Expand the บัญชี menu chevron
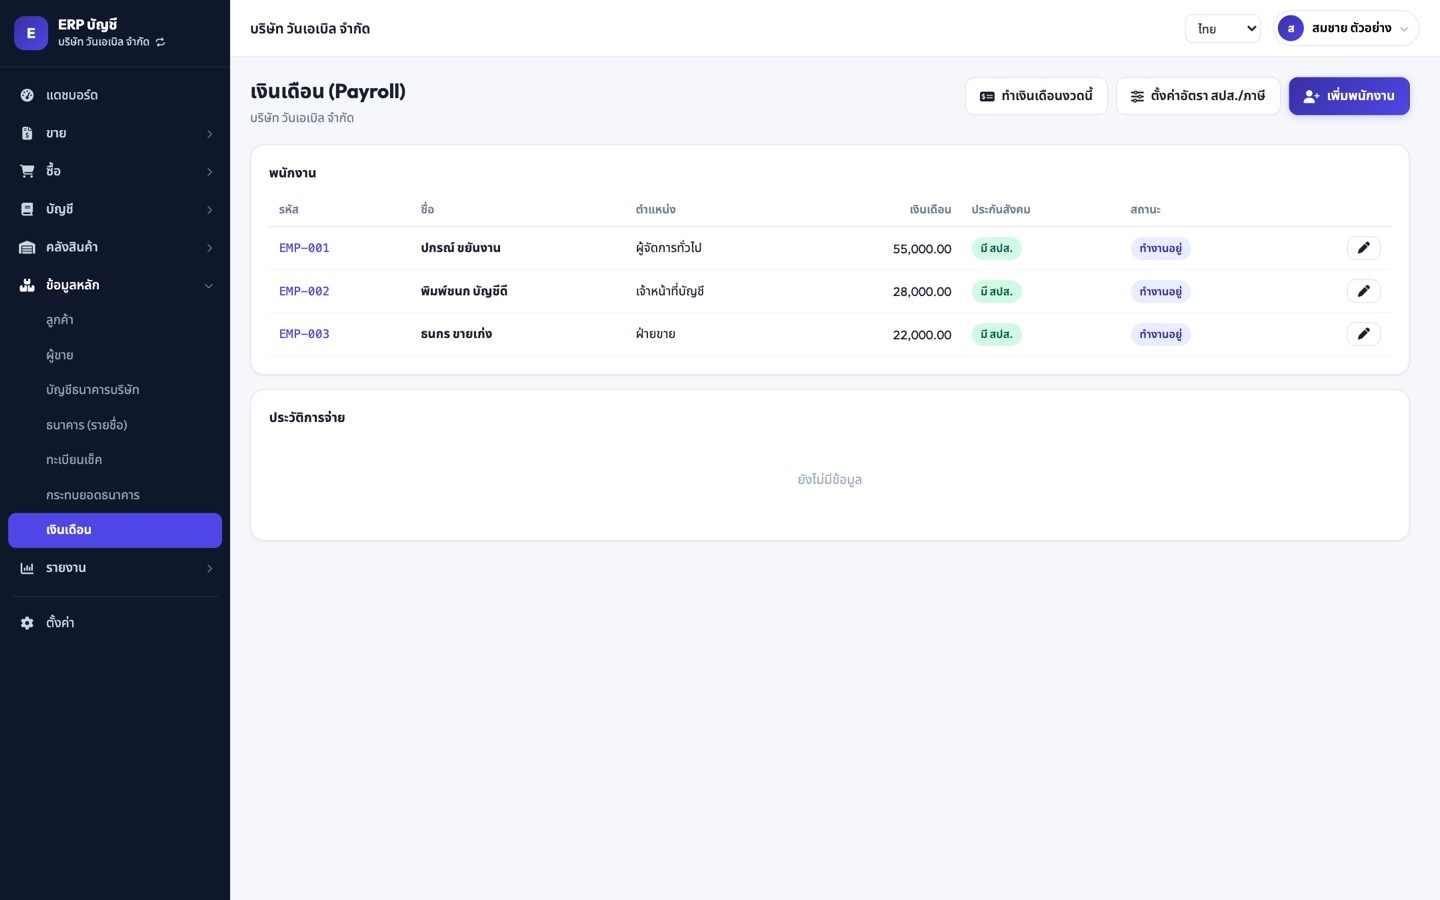 [209, 210]
